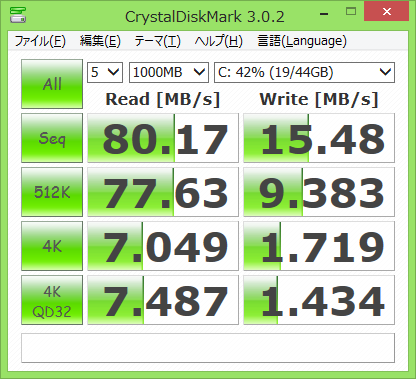416x379 pixels.
Task: Maximize the CrystalDiskMark window
Action: [x=351, y=12]
